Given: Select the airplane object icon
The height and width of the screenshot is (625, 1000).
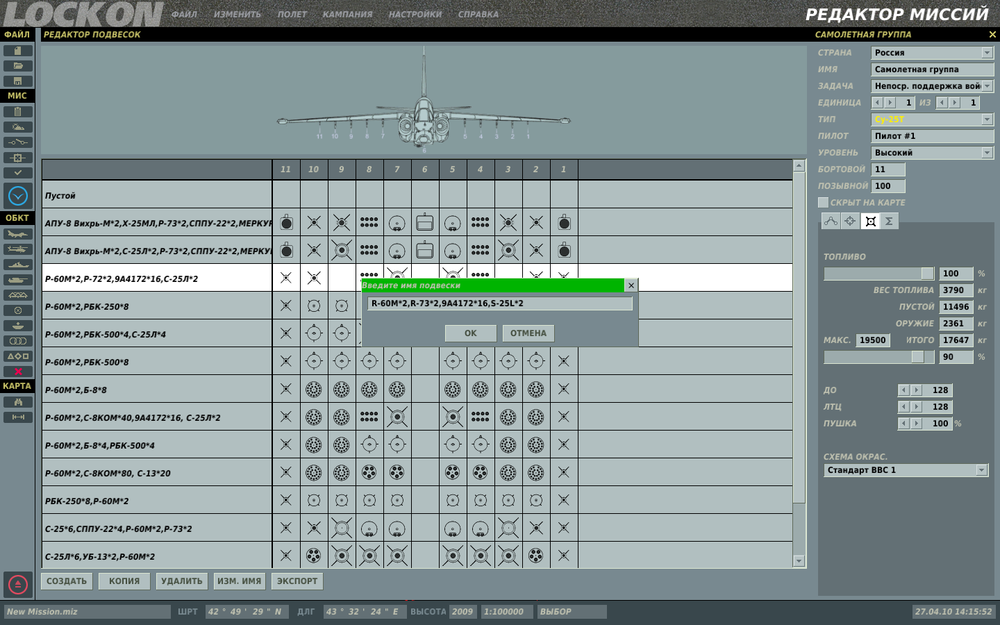Looking at the screenshot, I should pyautogui.click(x=17, y=234).
